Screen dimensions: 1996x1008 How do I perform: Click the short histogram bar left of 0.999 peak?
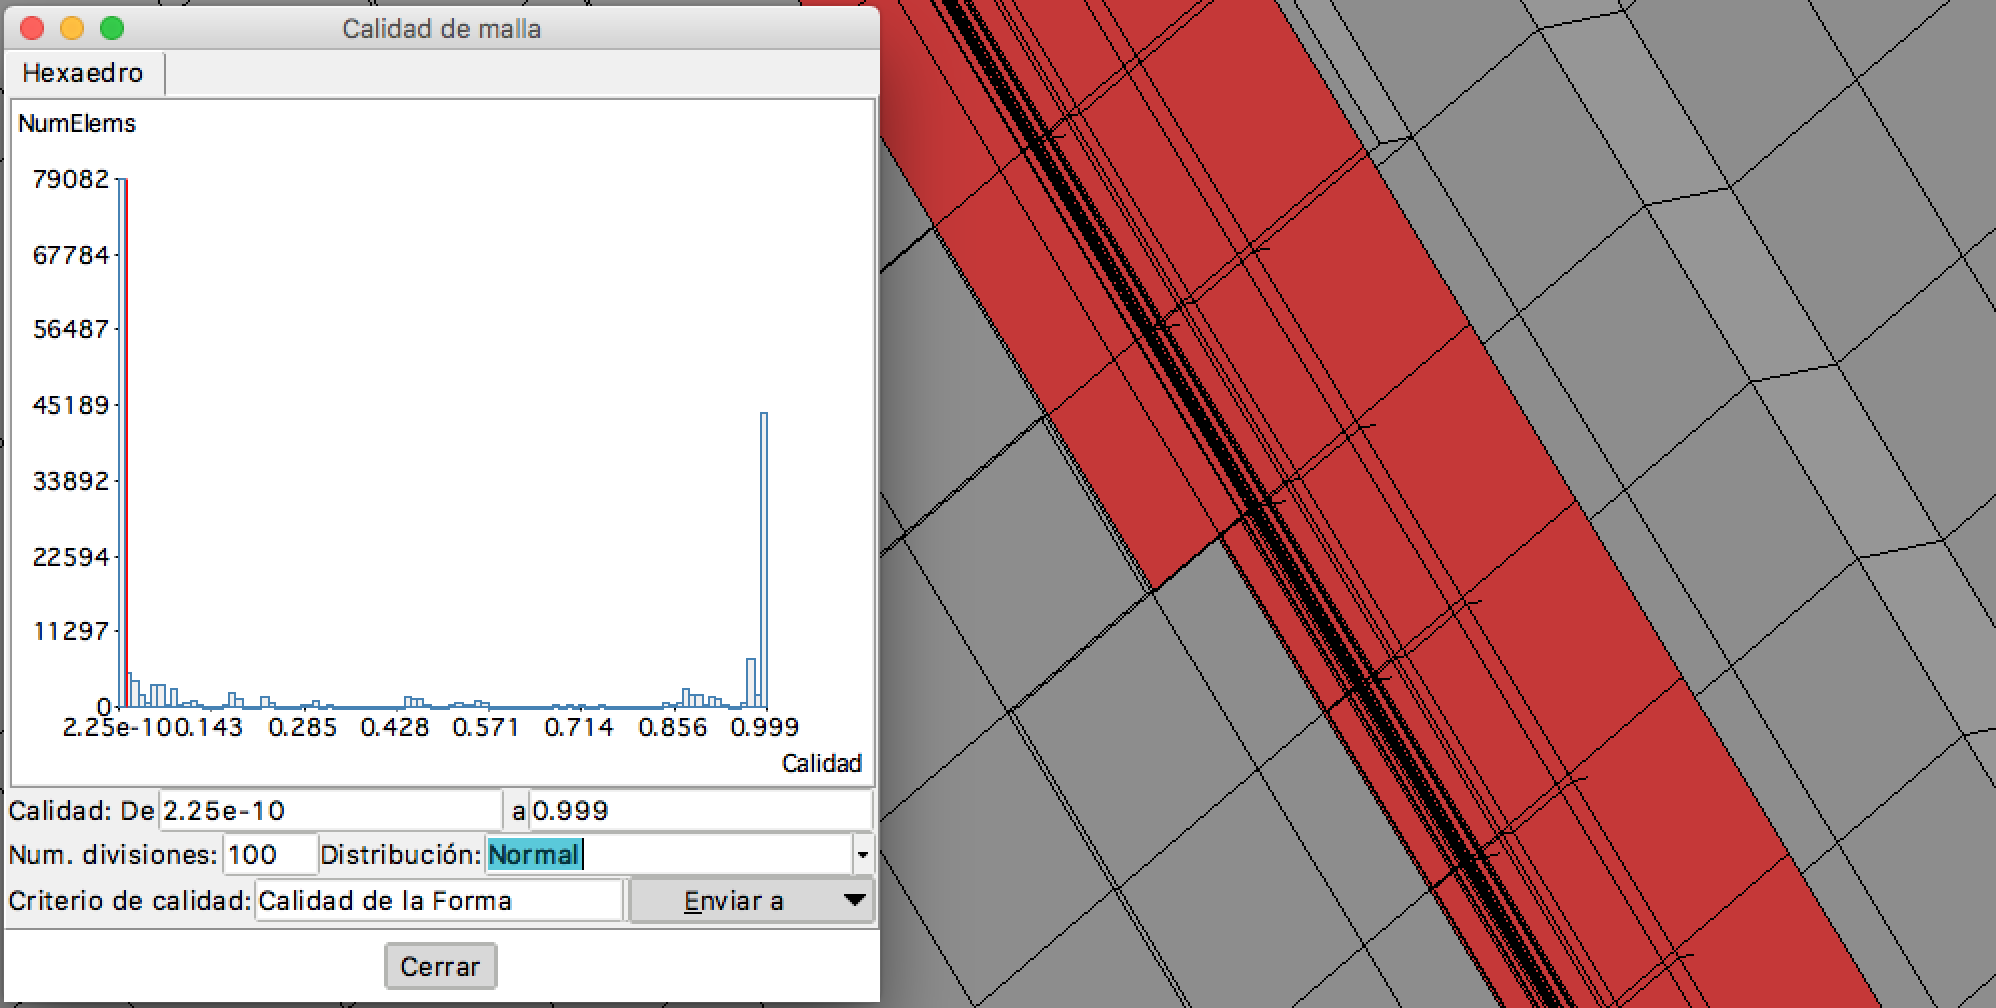click(750, 683)
